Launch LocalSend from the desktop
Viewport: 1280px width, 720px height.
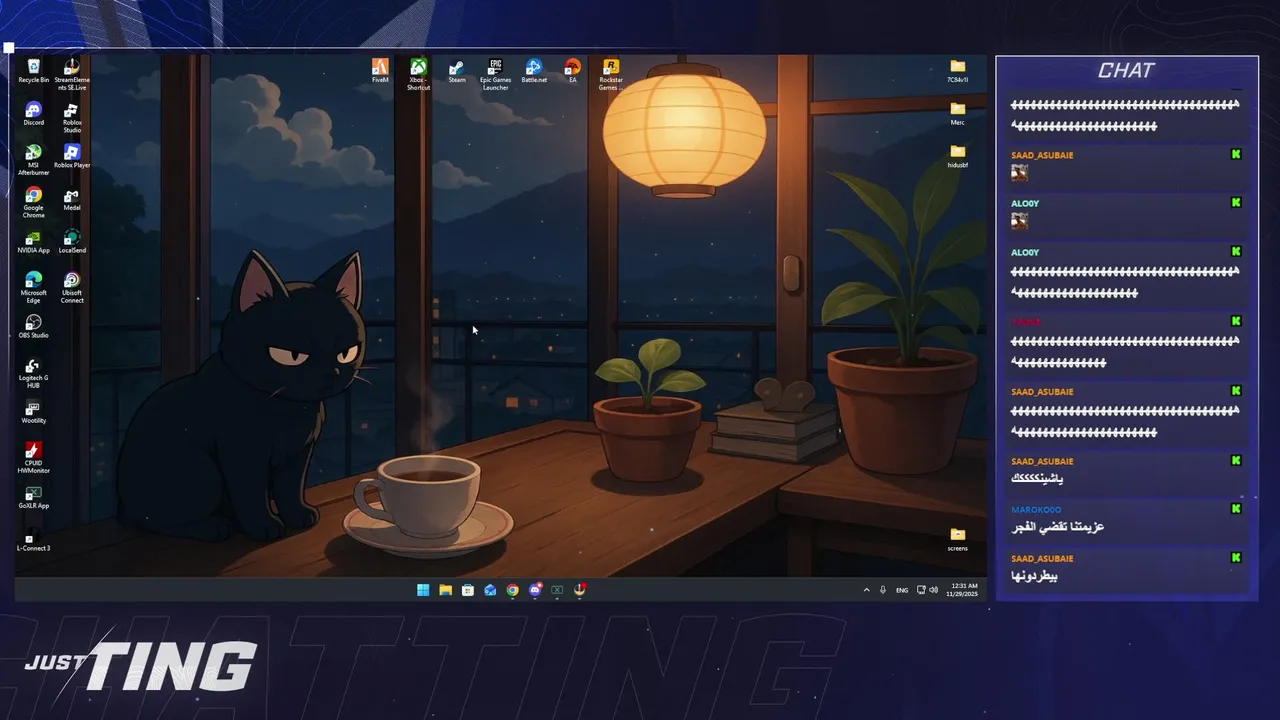(72, 242)
